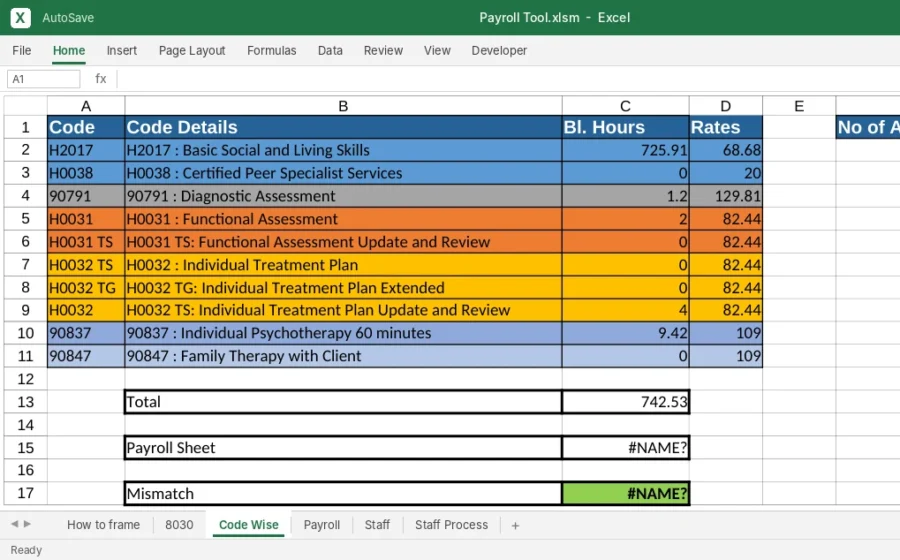Toggle the AutoSave setting
Image resolution: width=900 pixels, height=560 pixels.
point(68,18)
